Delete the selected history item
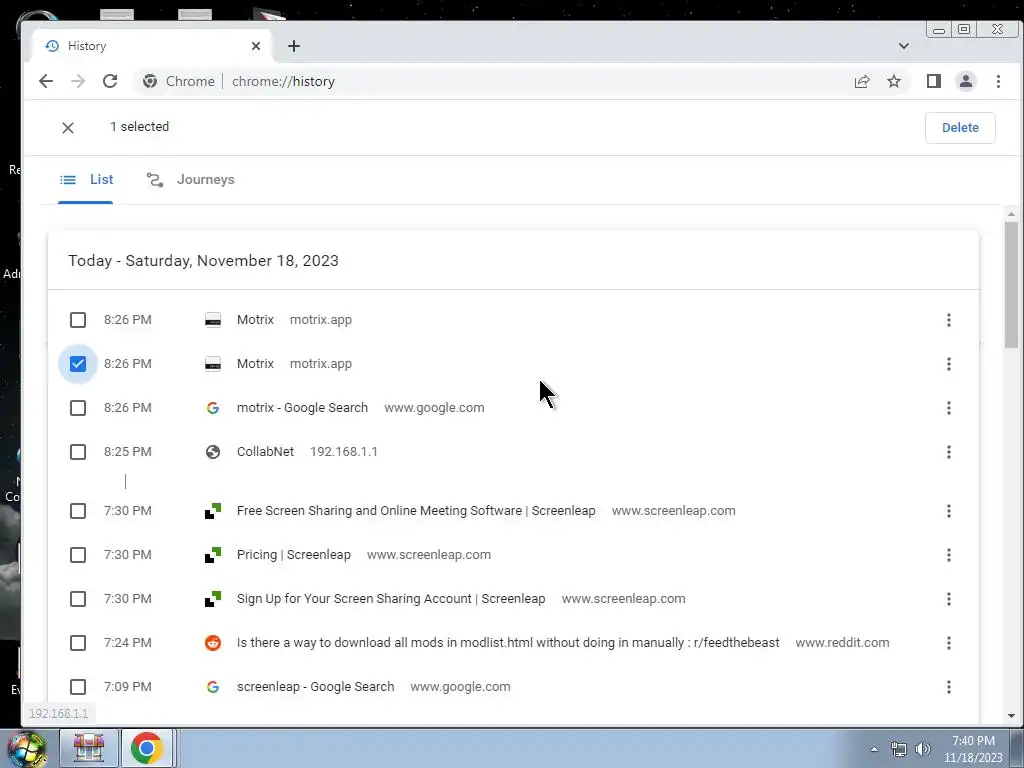This screenshot has height=768, width=1024. [960, 127]
